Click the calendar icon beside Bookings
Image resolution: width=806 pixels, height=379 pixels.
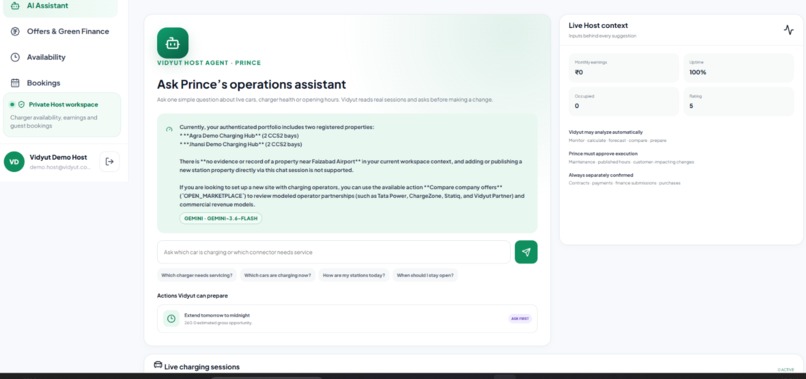(15, 83)
